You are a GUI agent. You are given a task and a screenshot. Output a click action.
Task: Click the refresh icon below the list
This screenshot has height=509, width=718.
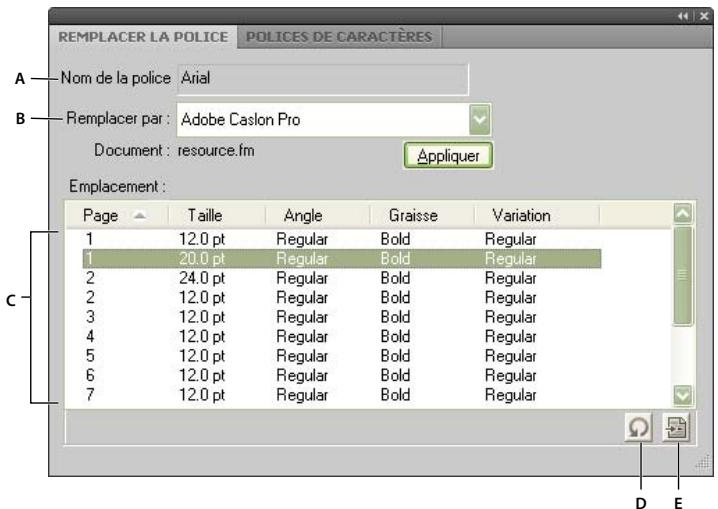click(638, 428)
